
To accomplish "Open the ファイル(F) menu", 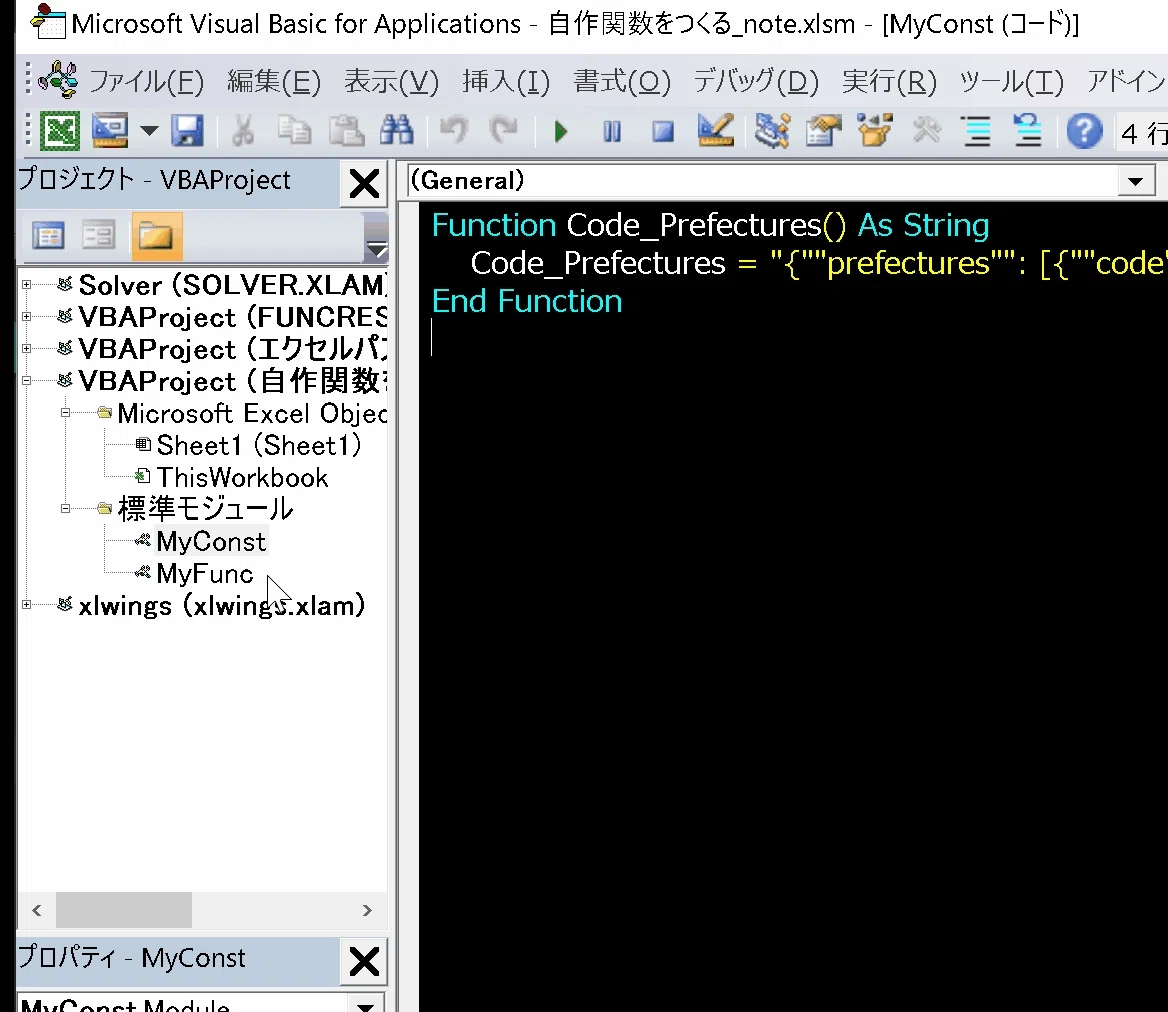I will (x=146, y=81).
